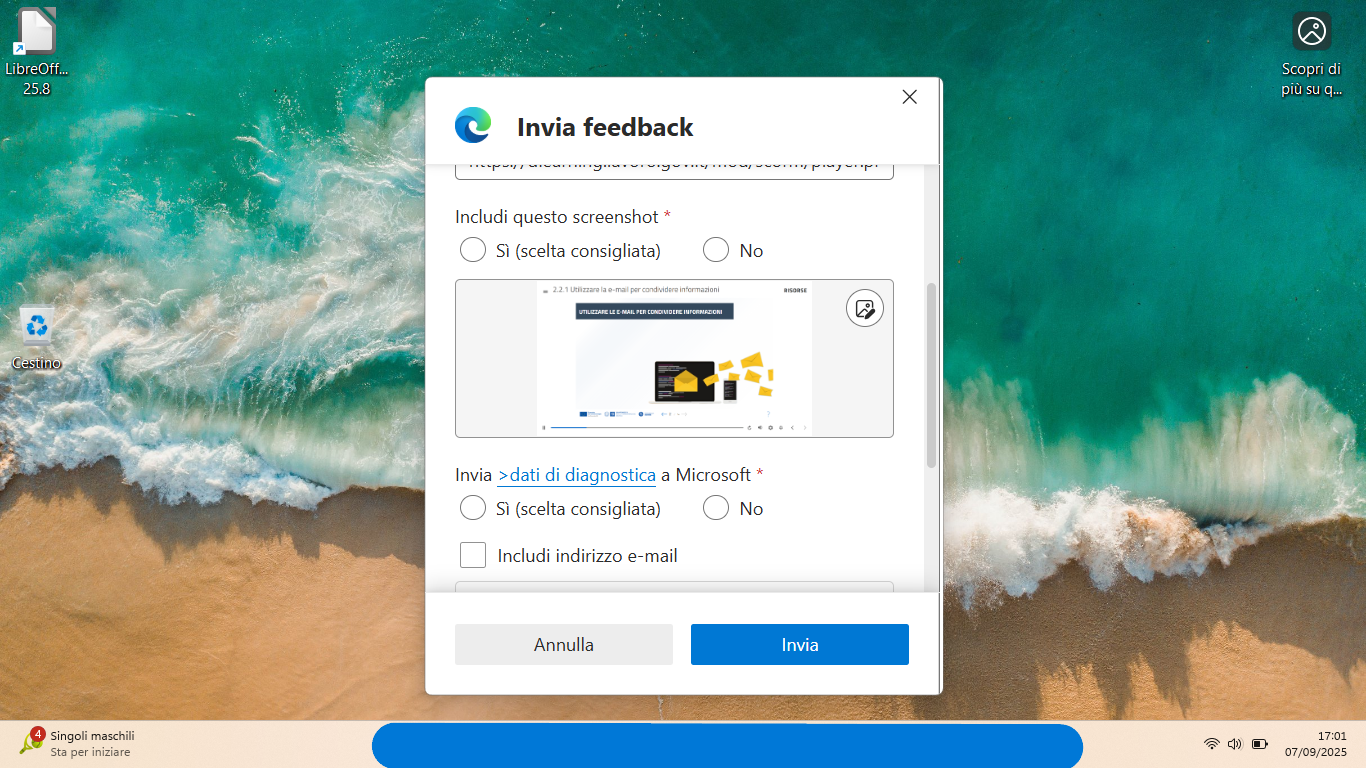Click the URL input field

tap(674, 170)
